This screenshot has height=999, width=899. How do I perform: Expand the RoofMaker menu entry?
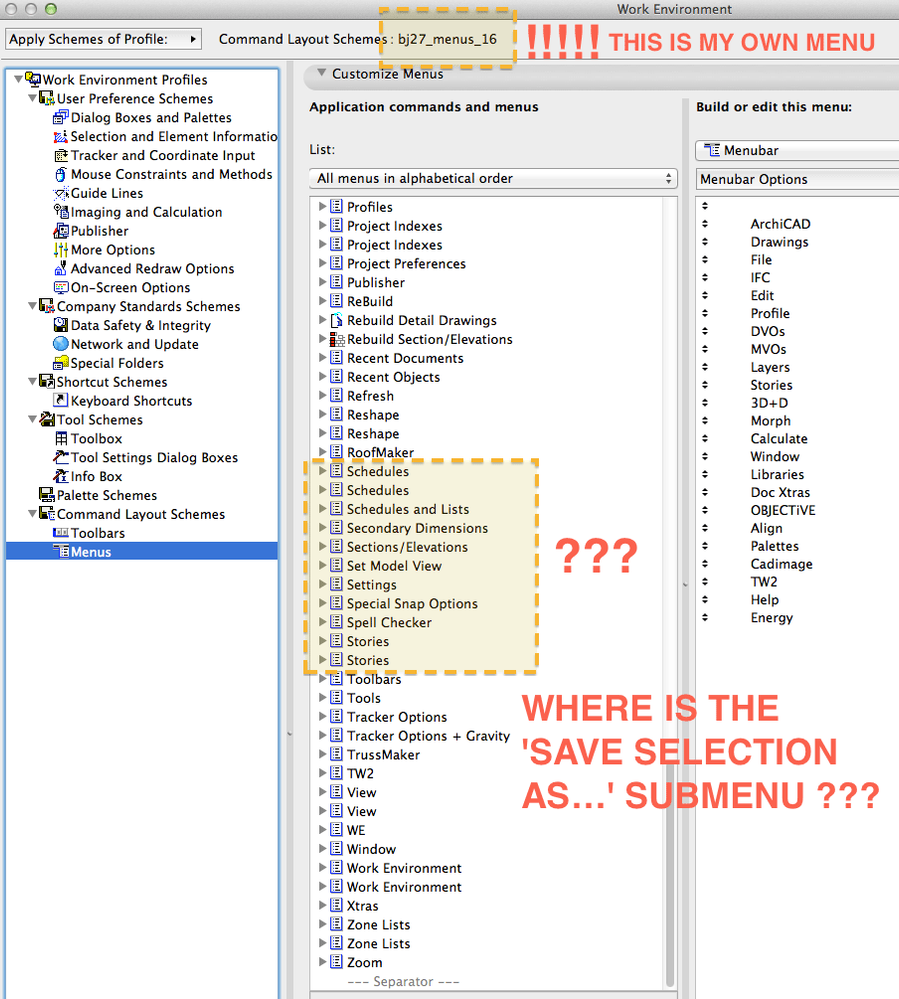(321, 452)
